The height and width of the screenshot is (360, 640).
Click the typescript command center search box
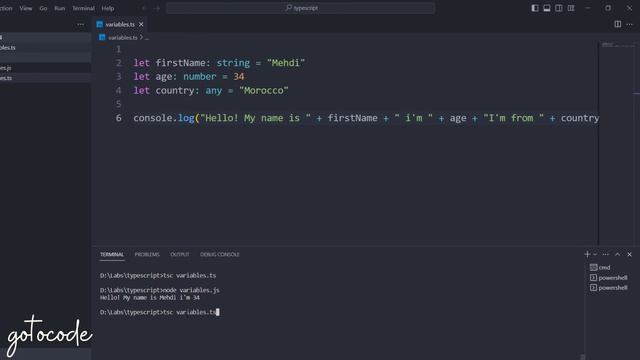point(300,8)
